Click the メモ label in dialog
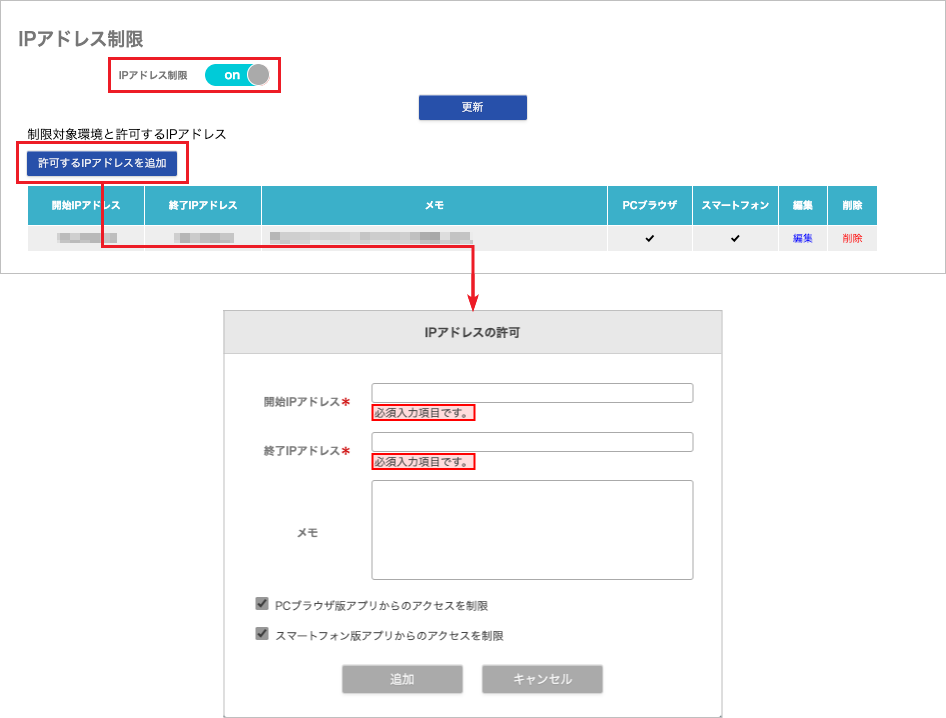Screen dimensions: 946x718 [307, 533]
